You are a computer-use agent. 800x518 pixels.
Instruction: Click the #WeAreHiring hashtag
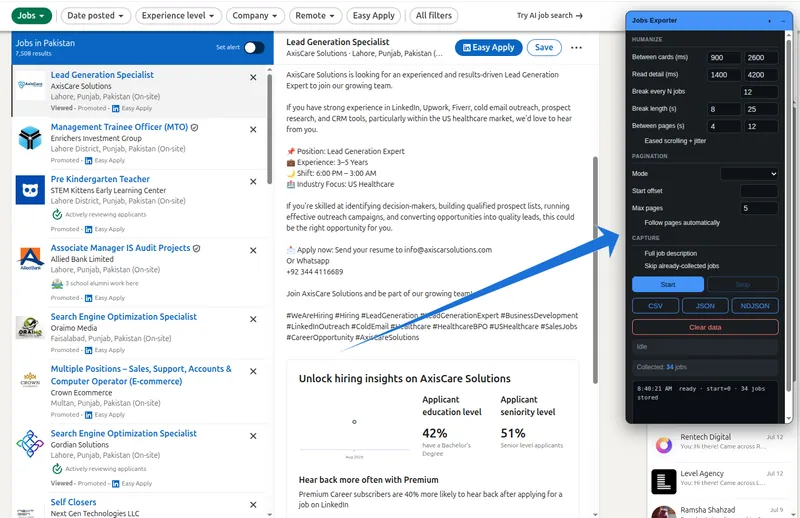pyautogui.click(x=310, y=316)
